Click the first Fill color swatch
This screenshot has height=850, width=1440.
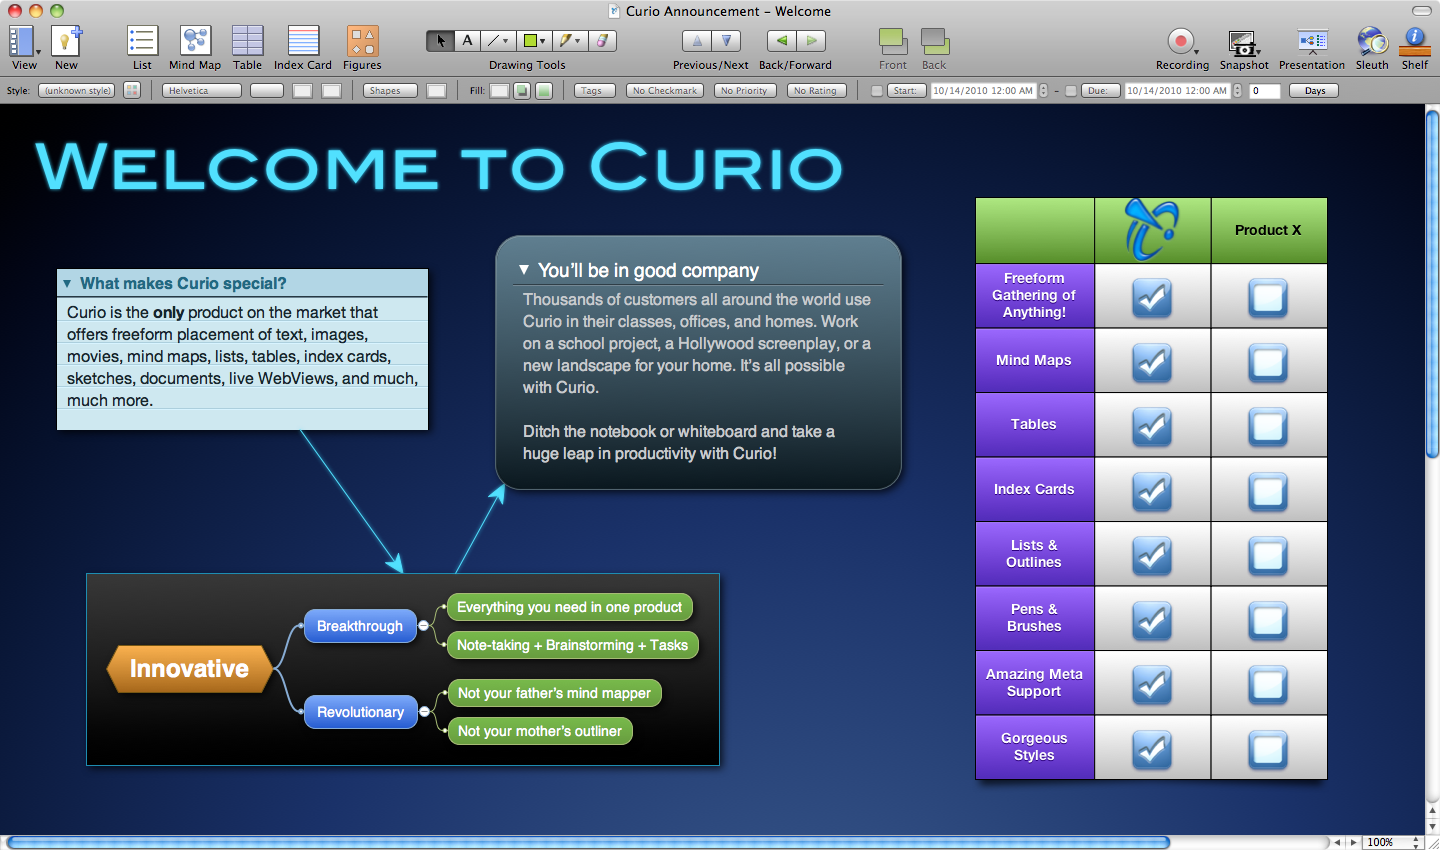coord(499,91)
